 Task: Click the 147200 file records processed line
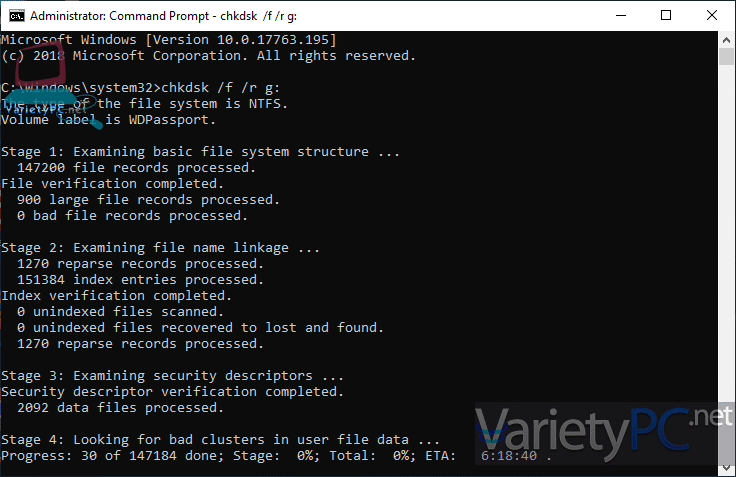pos(136,168)
